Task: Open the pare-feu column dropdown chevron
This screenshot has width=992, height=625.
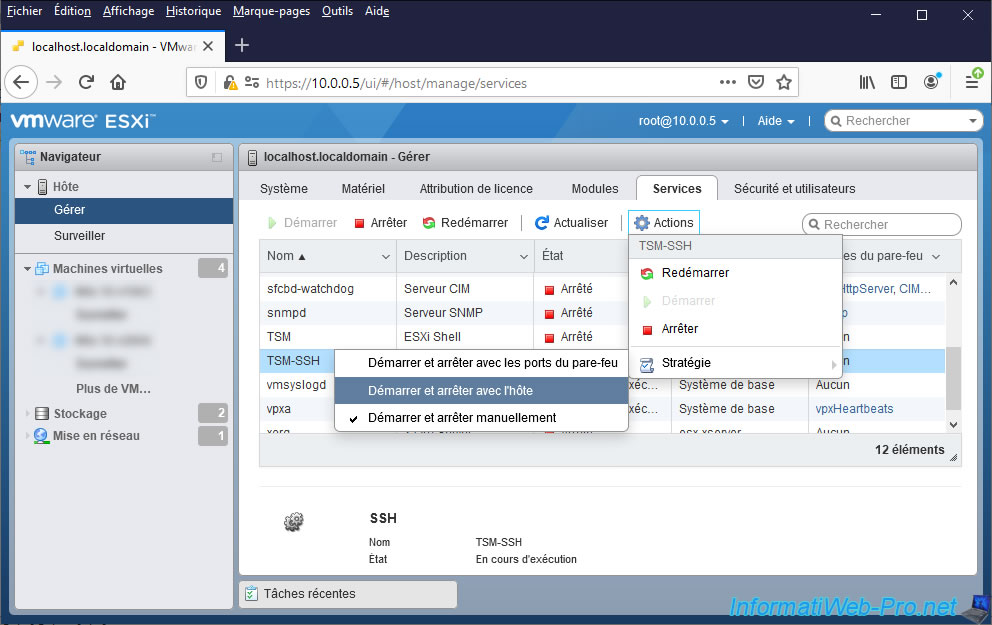Action: 936,256
